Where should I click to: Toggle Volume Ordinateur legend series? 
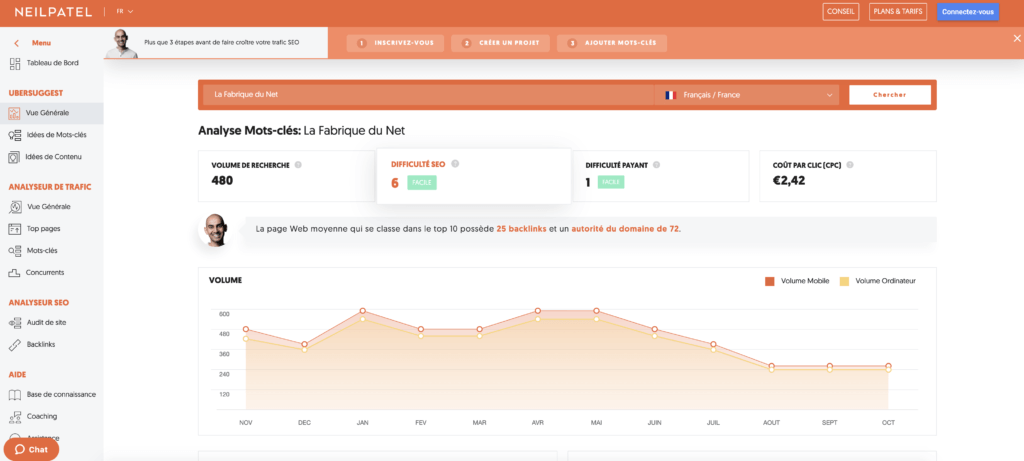[845, 281]
